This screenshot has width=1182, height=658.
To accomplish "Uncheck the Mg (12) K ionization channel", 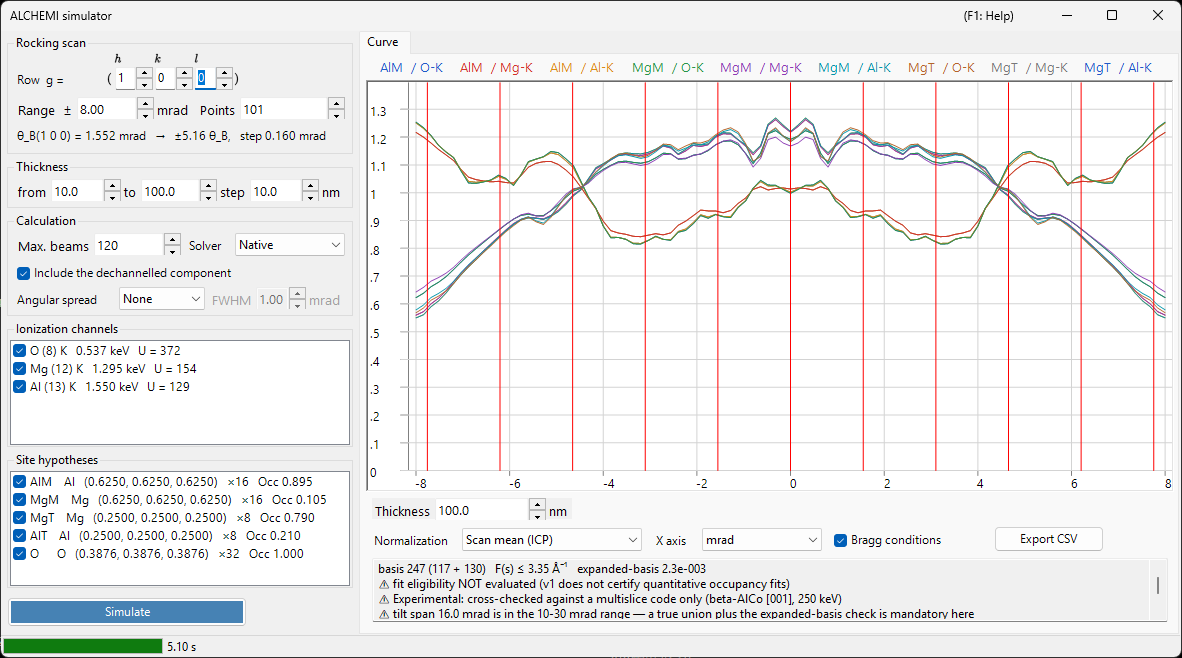I will click(x=20, y=369).
